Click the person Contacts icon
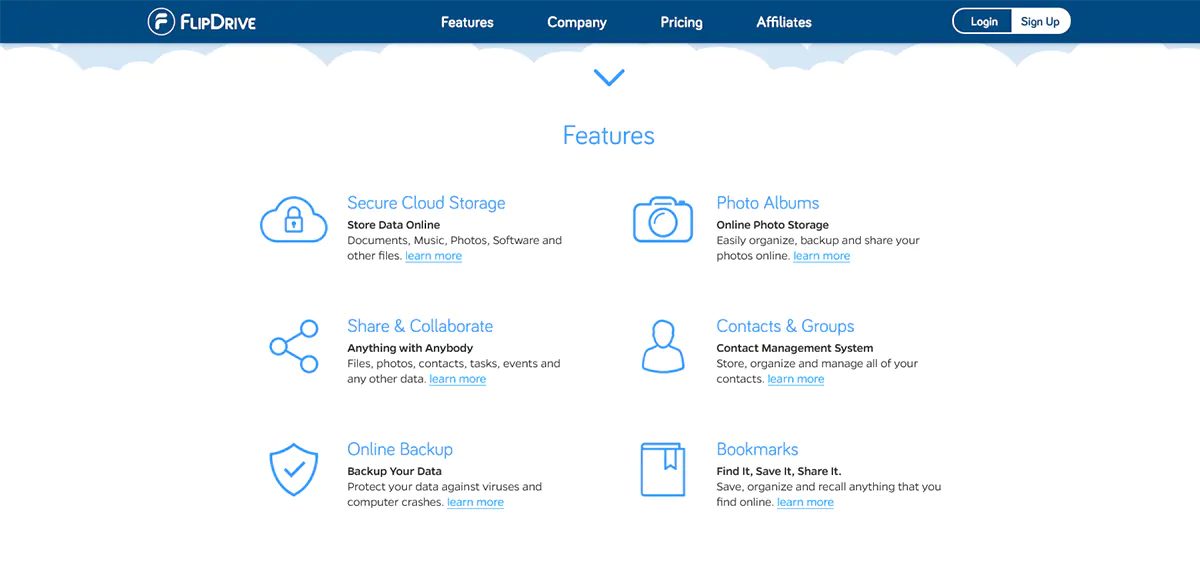Viewport: 1200px width, 562px height. (x=662, y=346)
